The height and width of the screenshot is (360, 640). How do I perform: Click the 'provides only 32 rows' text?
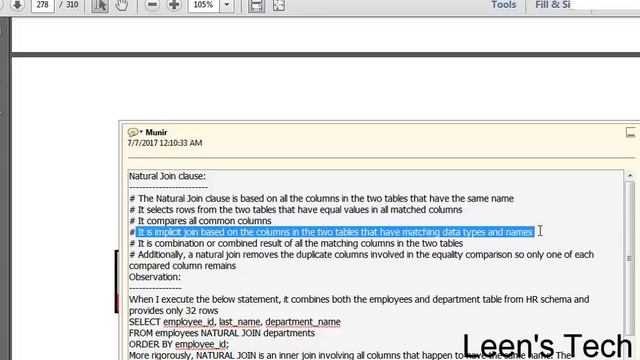coord(173,311)
